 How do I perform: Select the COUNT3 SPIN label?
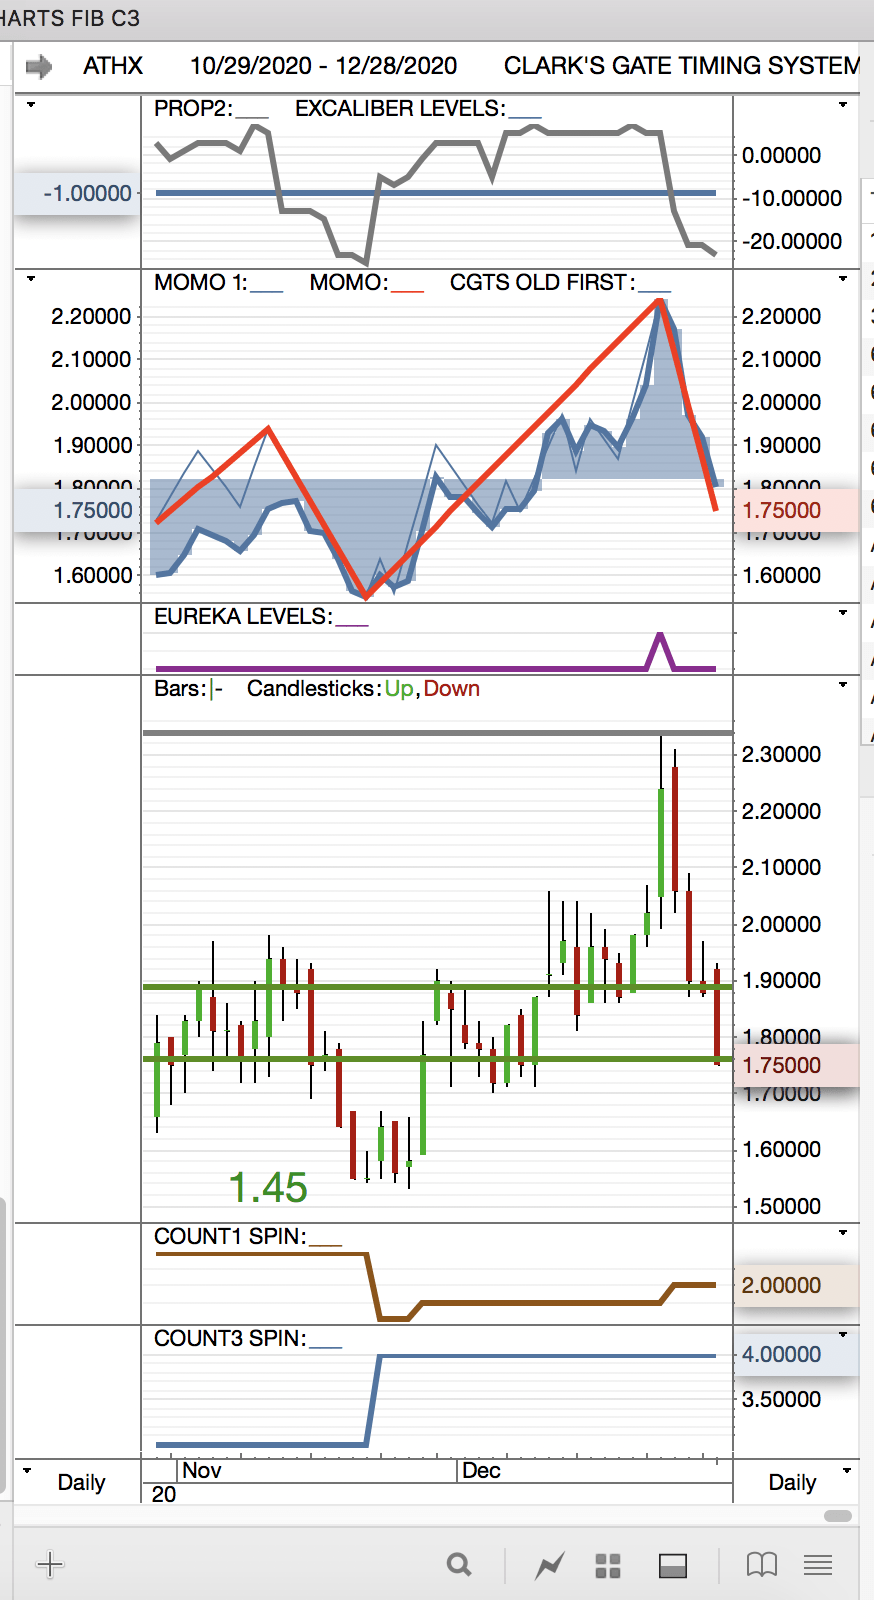(230, 1339)
